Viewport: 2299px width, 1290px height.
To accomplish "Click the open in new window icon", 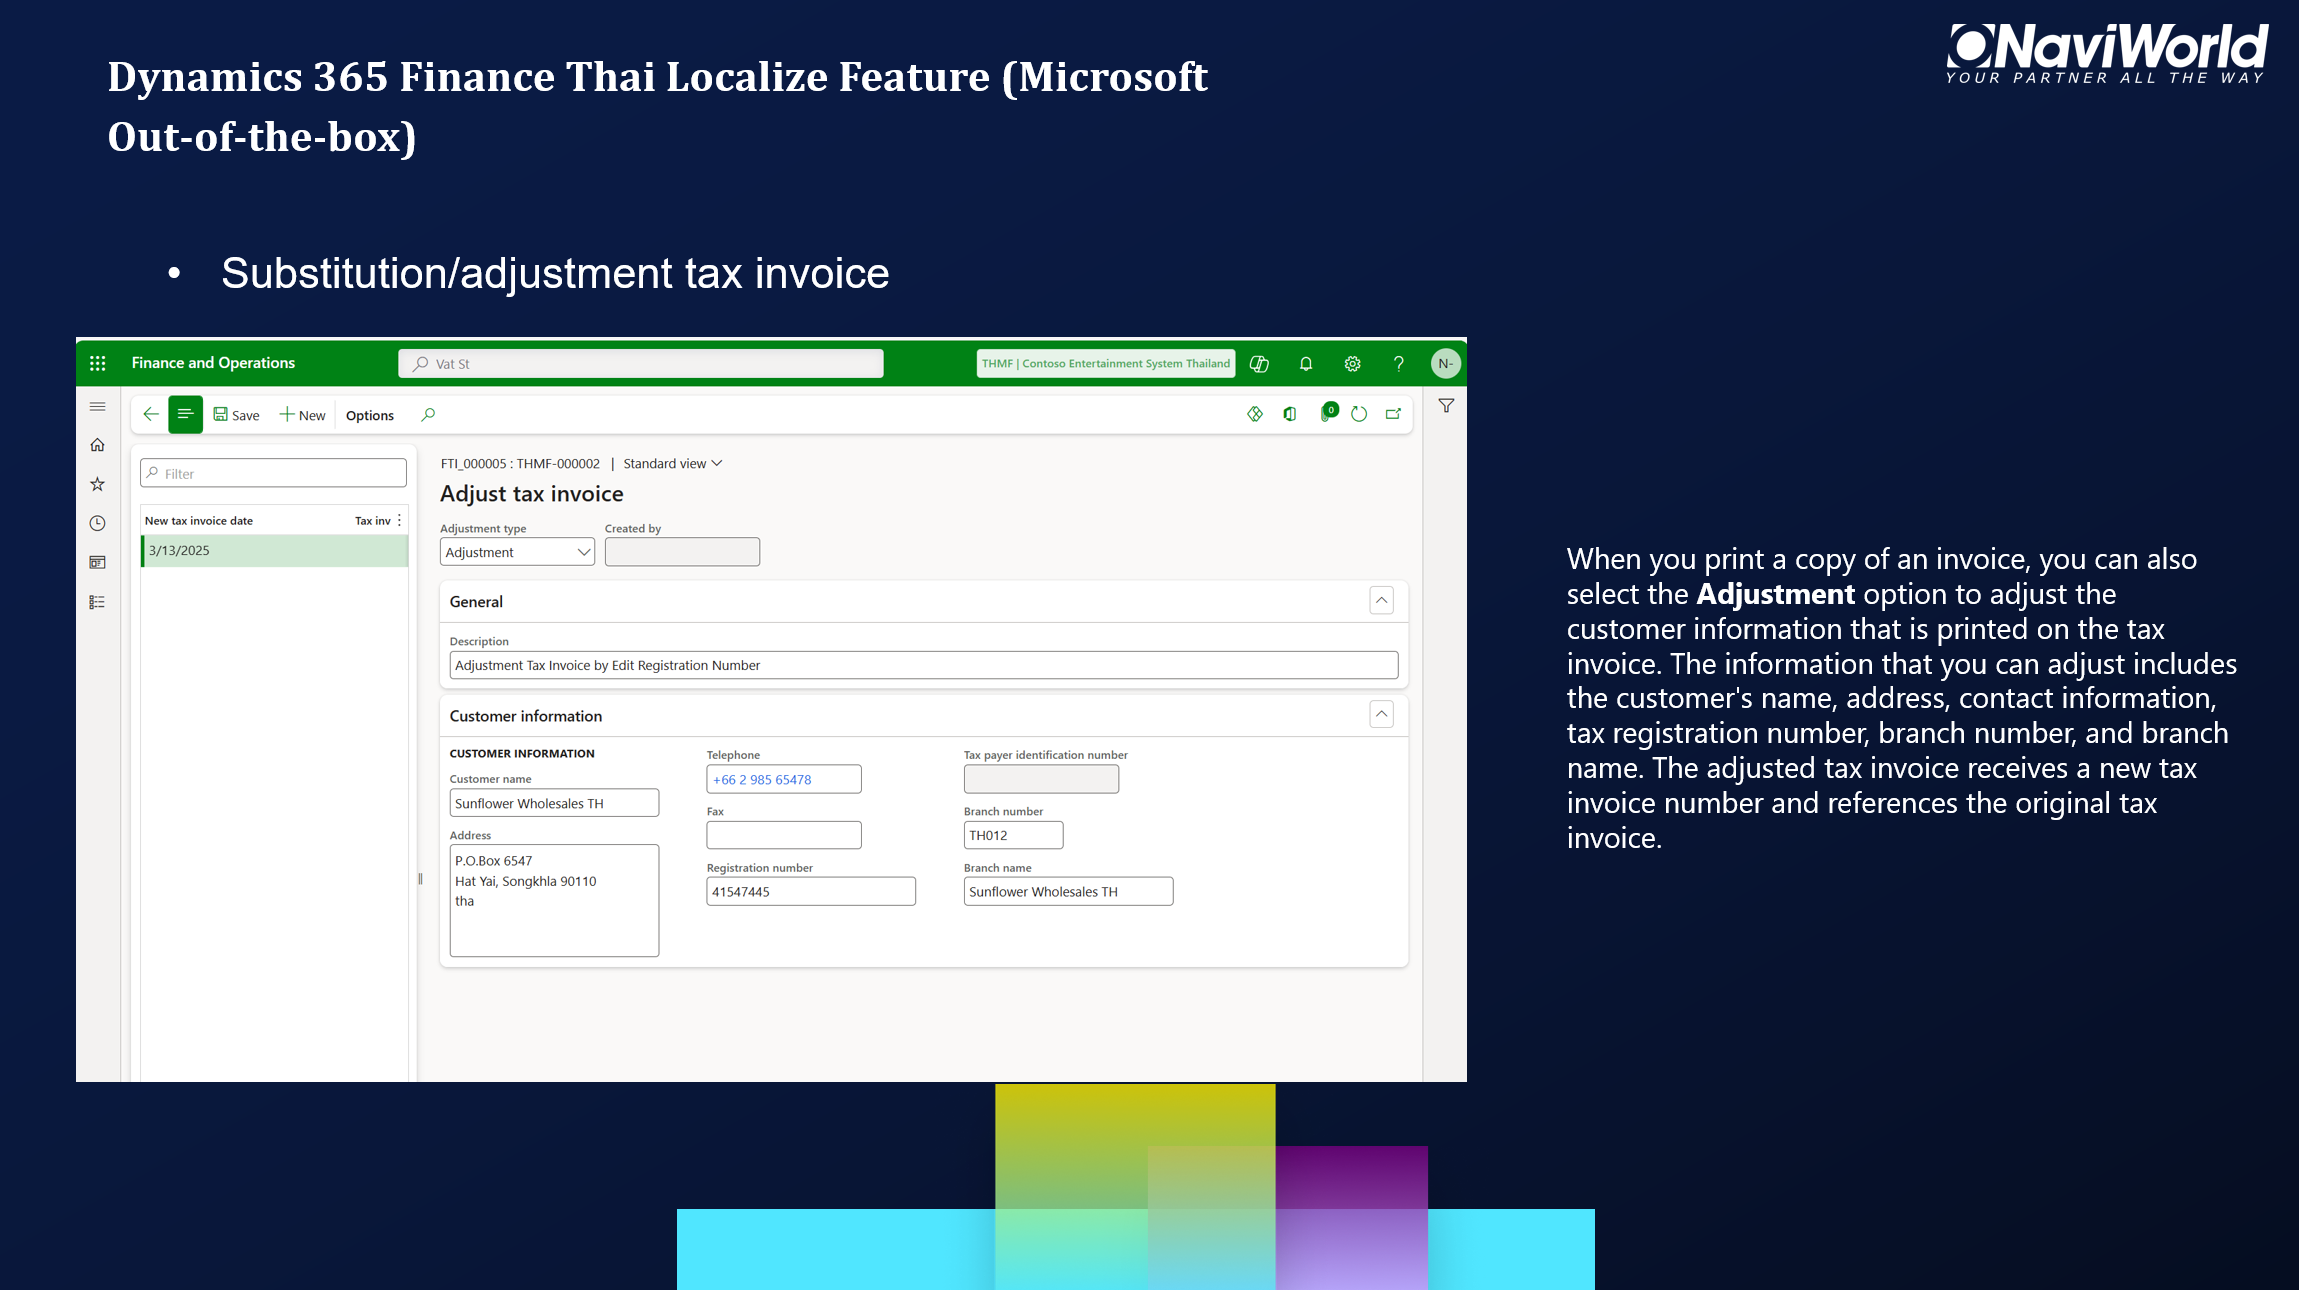I will click(1393, 414).
